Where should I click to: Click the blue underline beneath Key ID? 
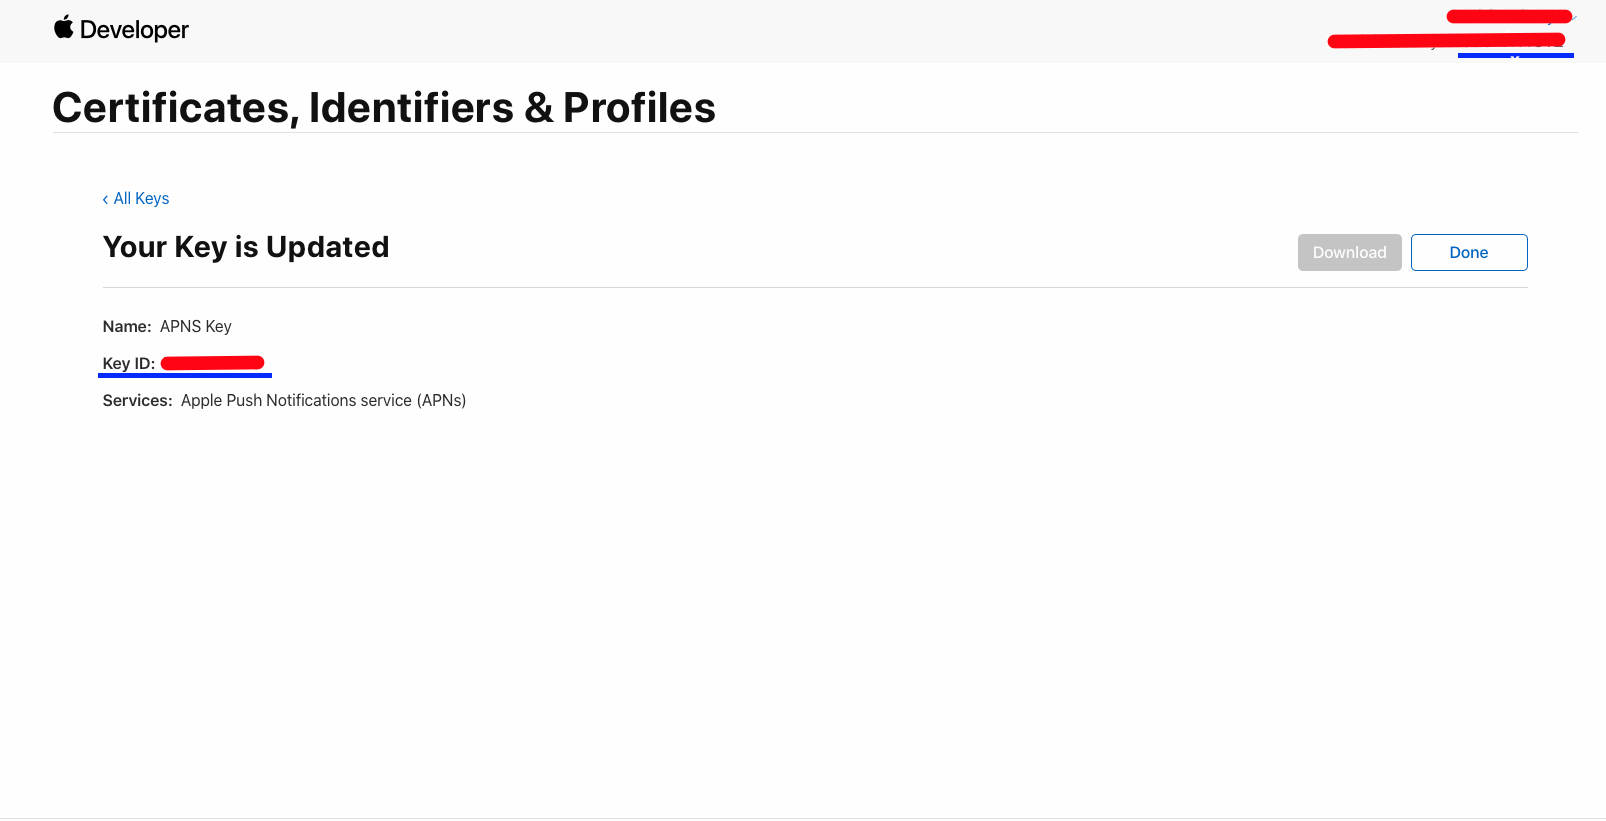point(185,376)
